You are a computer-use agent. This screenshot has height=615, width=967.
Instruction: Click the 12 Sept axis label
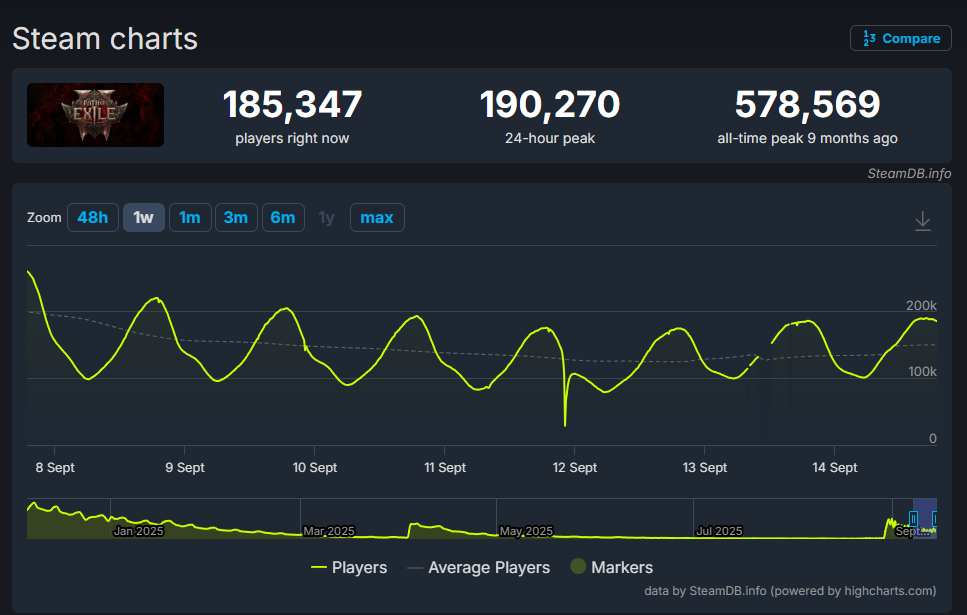(575, 468)
